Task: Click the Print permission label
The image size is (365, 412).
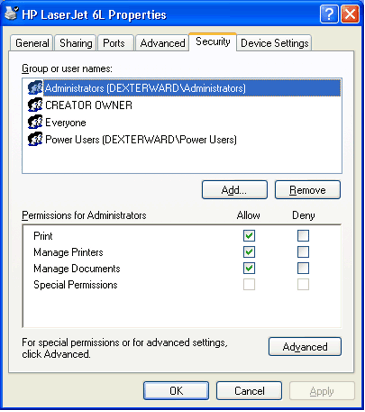Action: 43,236
